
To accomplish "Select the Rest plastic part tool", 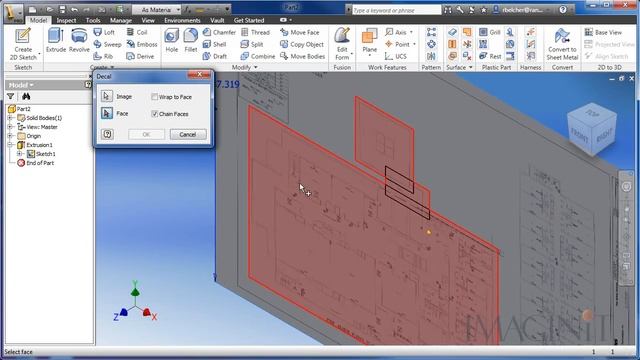I will tap(490, 56).
